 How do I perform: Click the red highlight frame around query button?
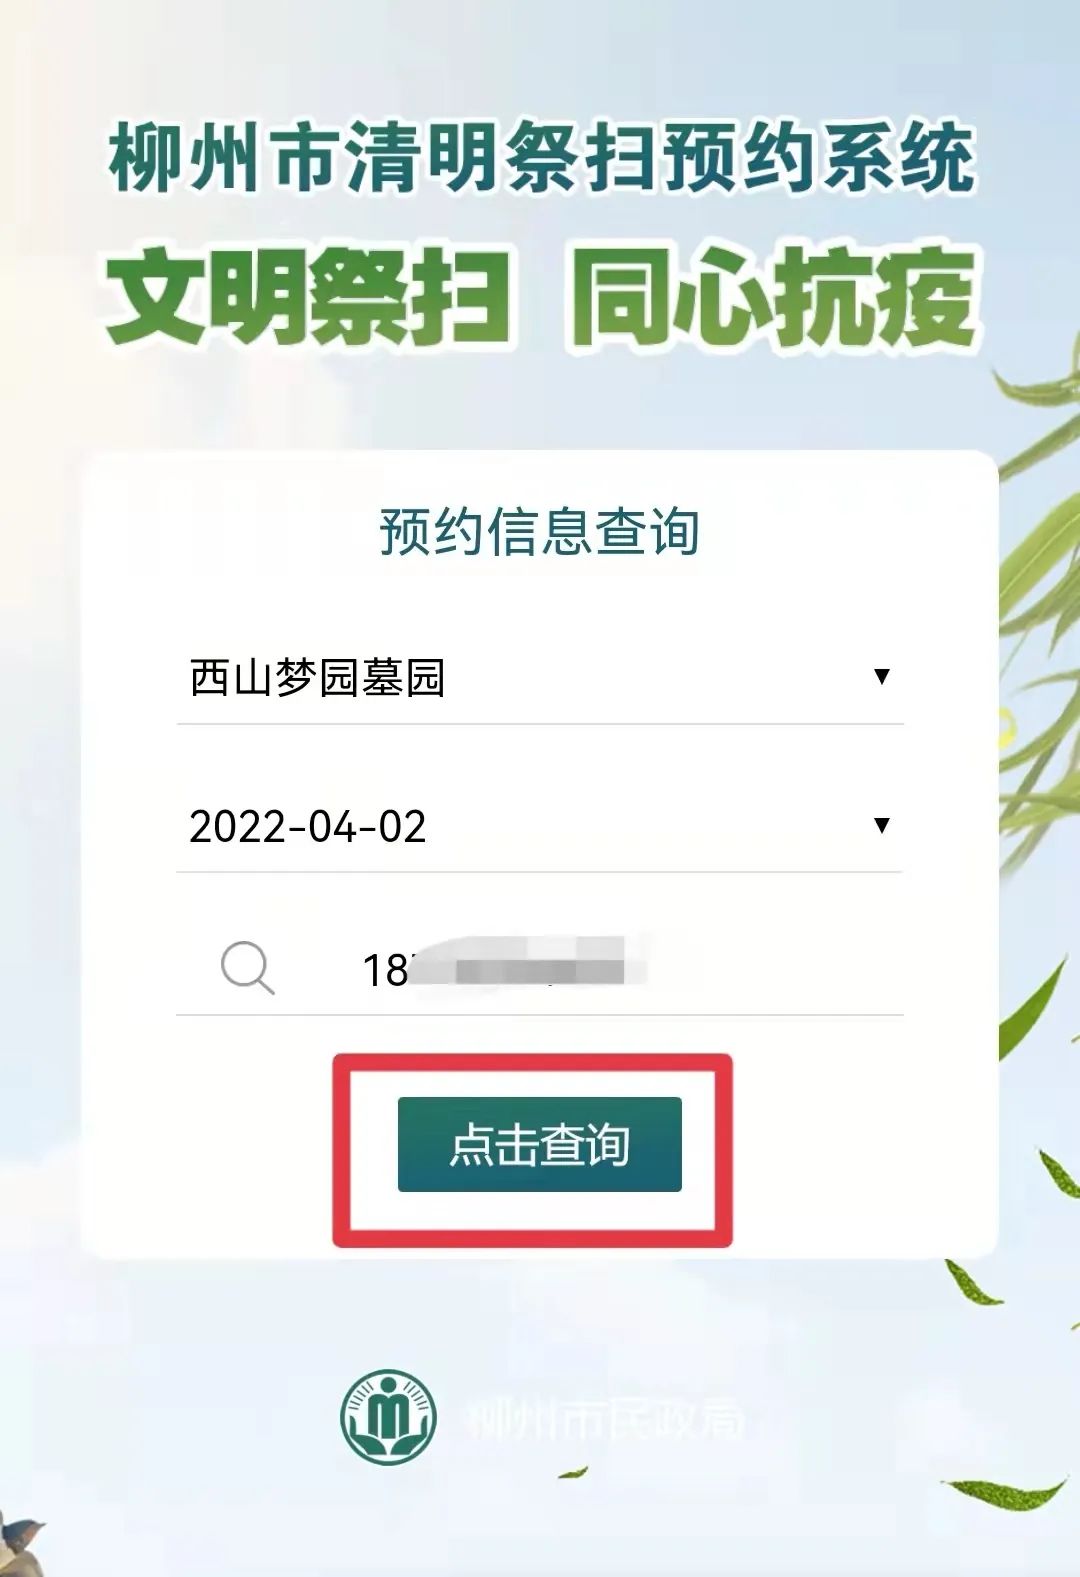point(533,1150)
